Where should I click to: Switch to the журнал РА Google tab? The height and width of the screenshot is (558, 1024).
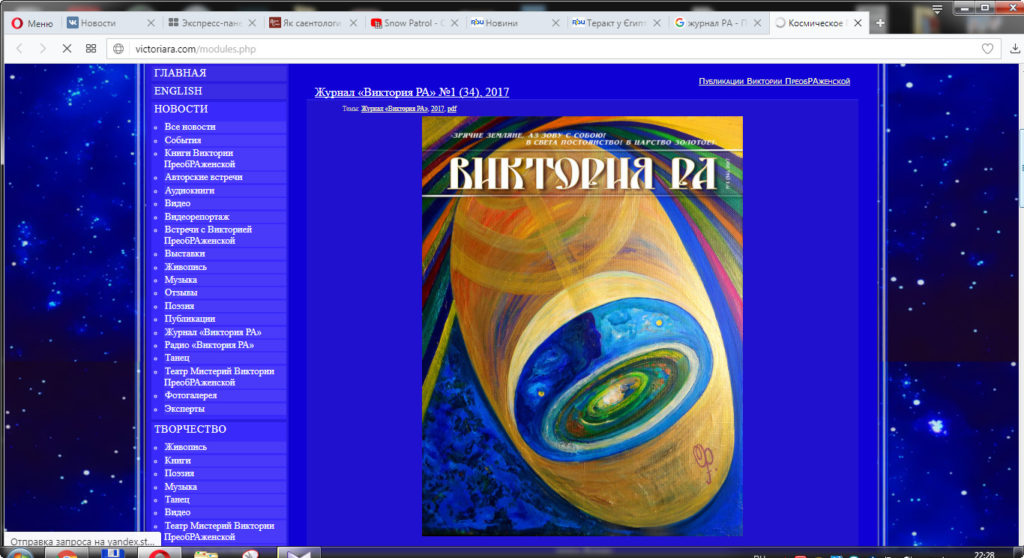(710, 23)
